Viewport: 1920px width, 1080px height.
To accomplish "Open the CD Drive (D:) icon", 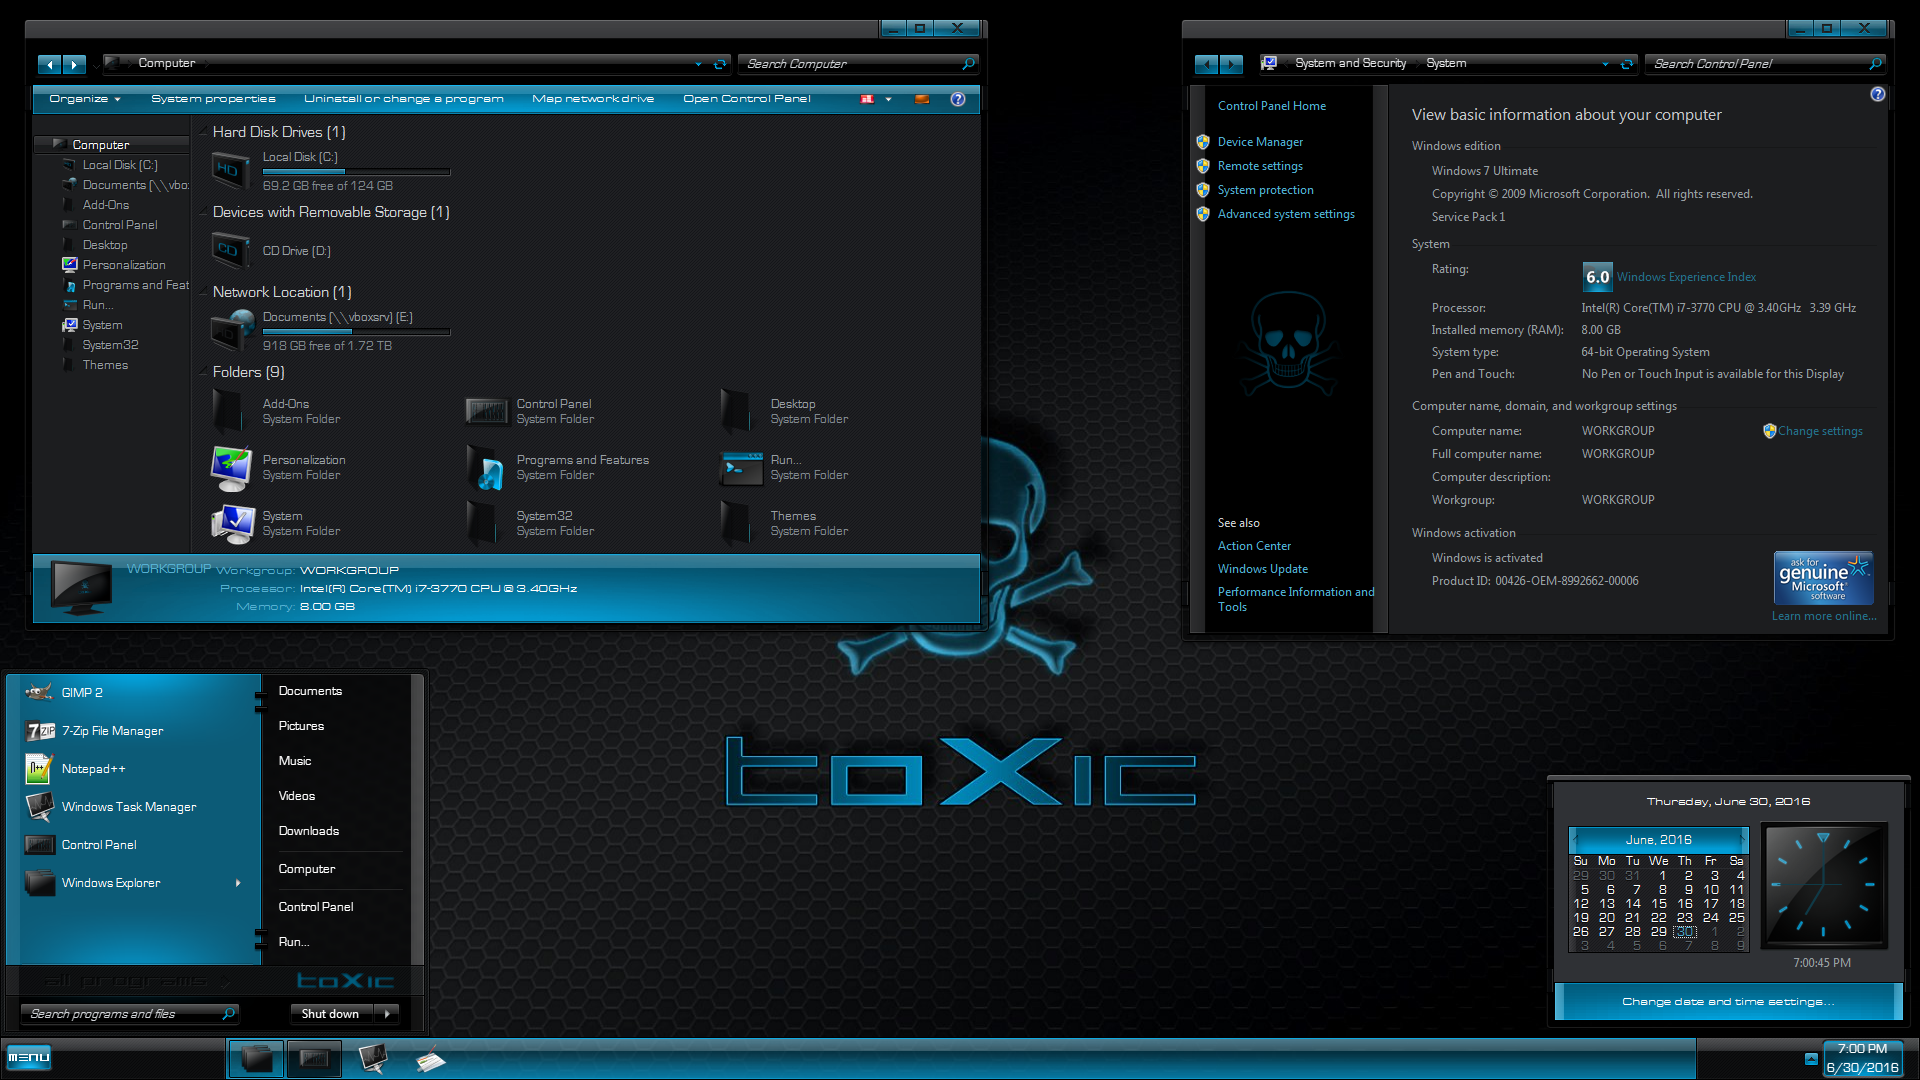I will point(231,250).
